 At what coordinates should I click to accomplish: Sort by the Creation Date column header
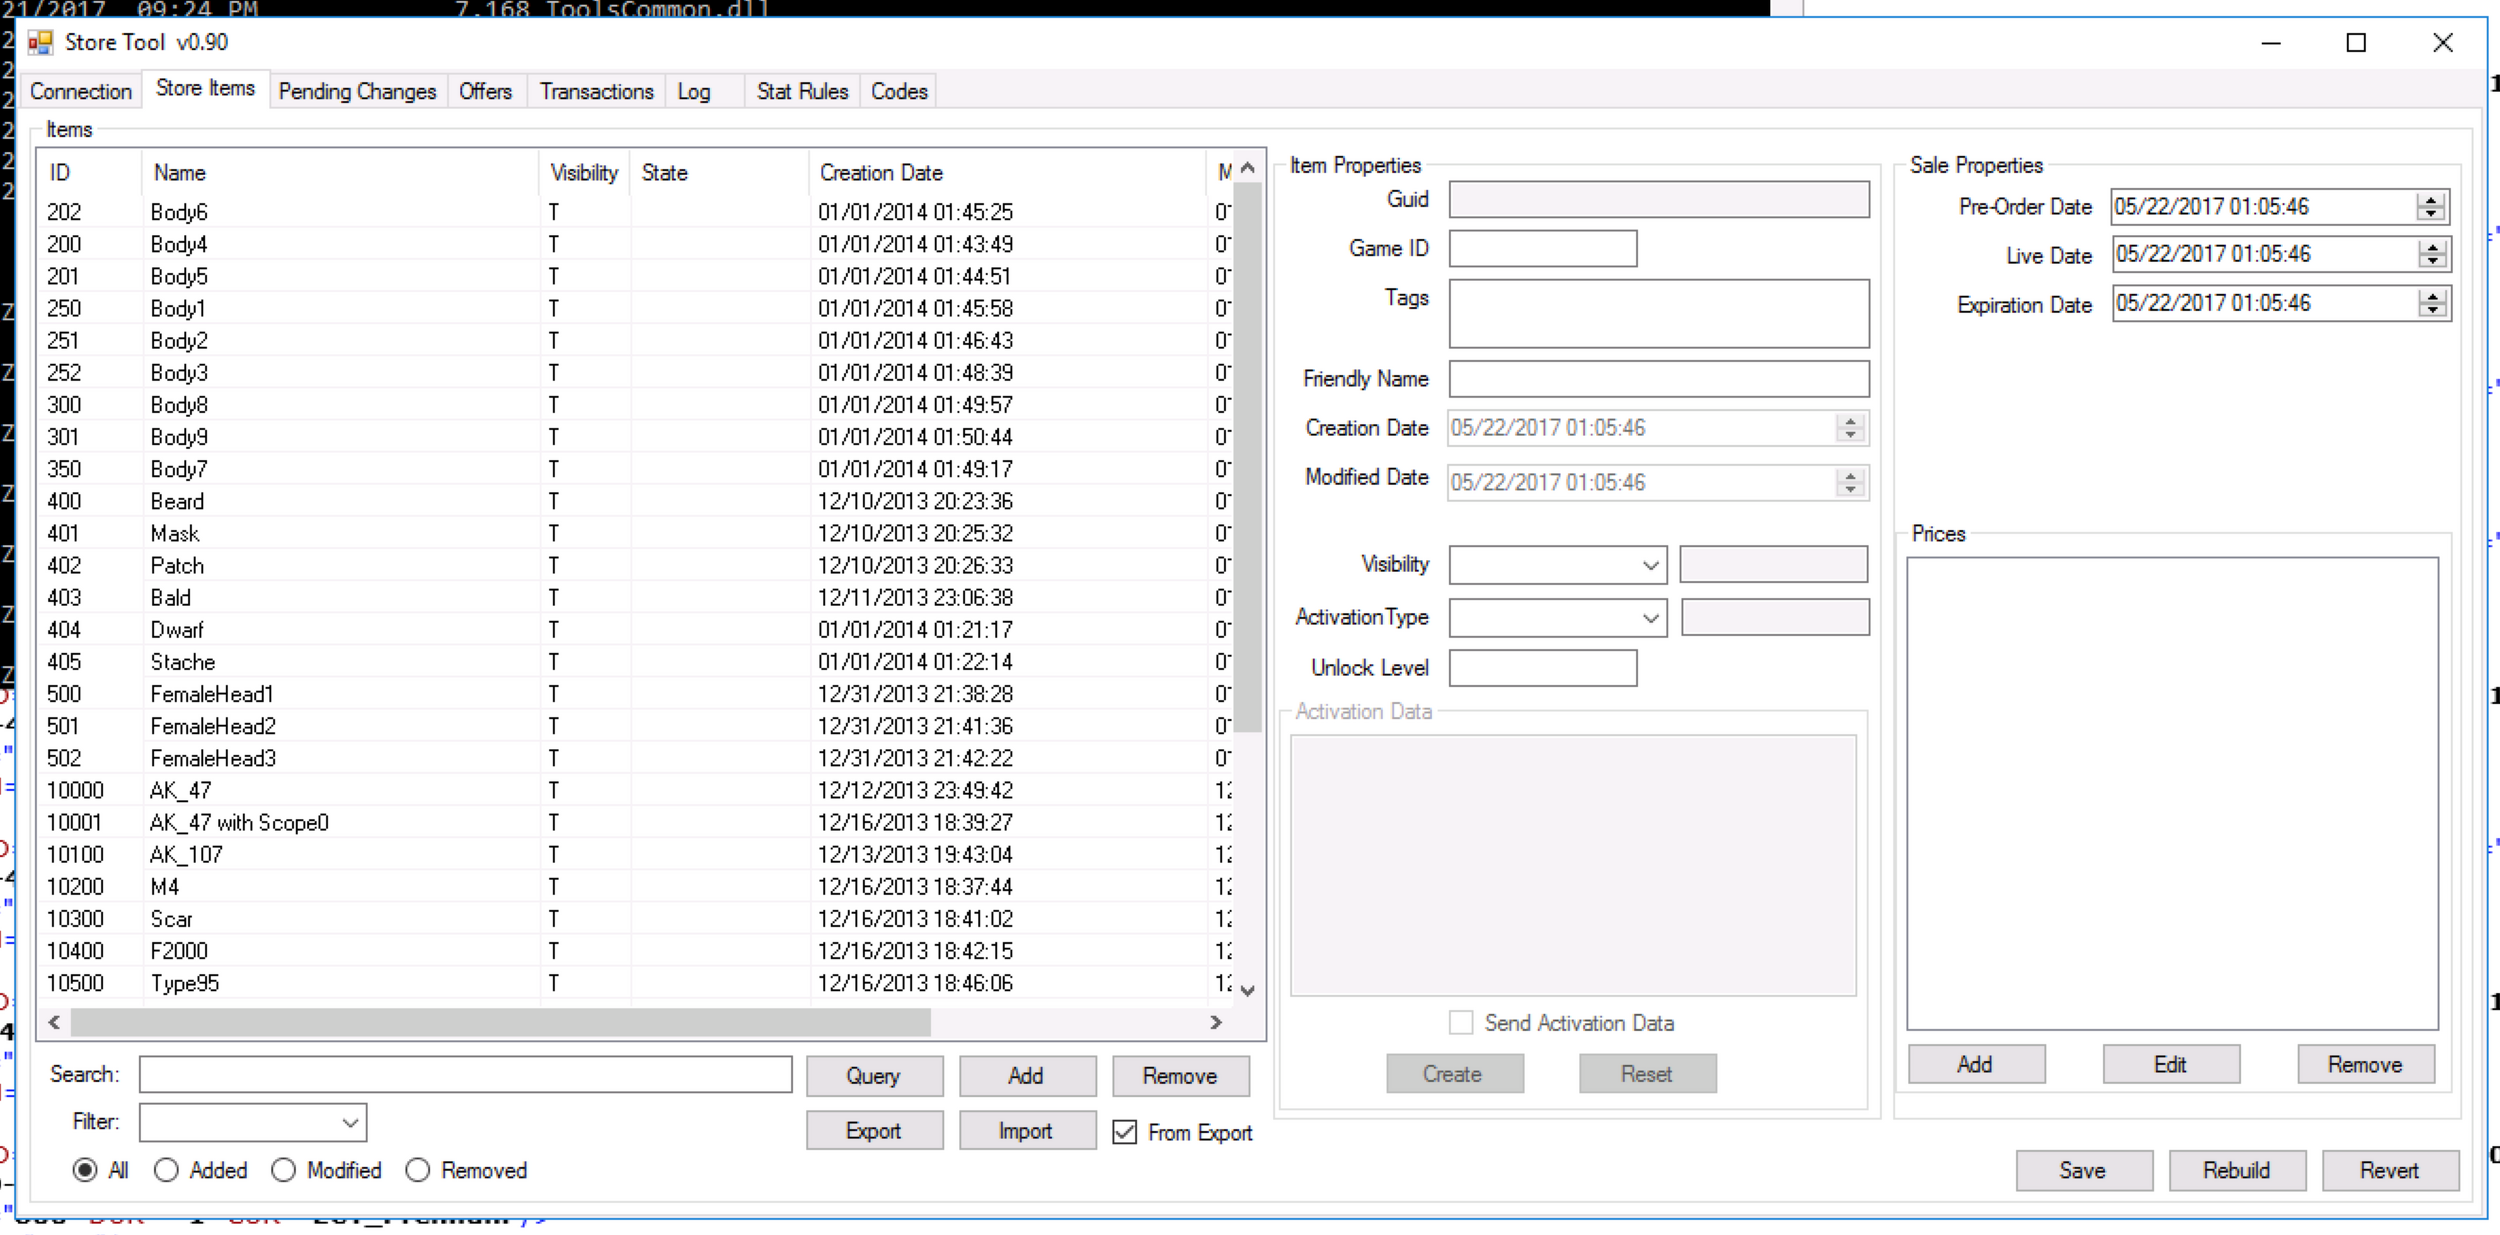1008,173
